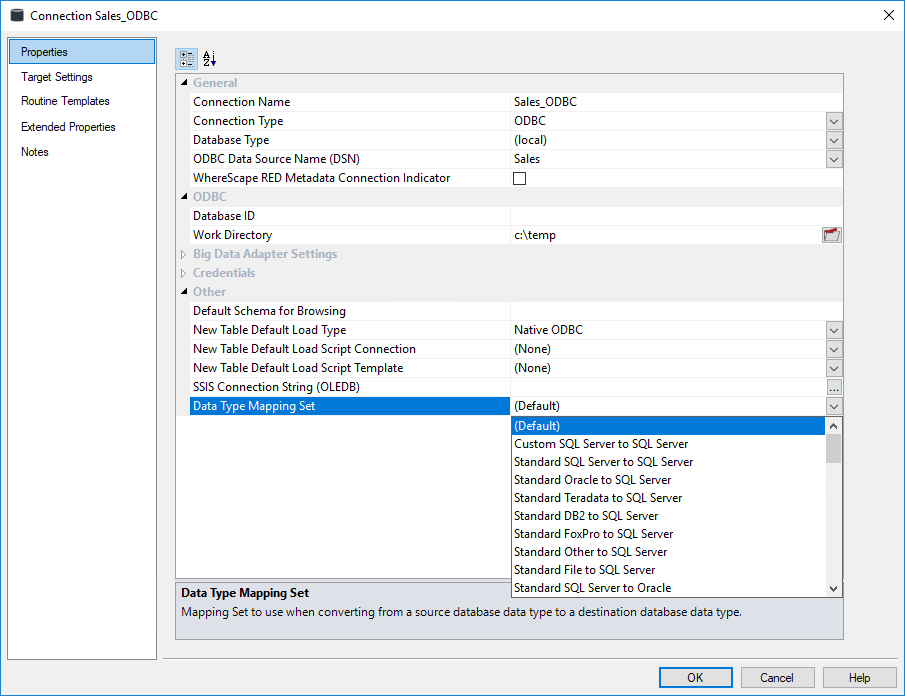The width and height of the screenshot is (905, 696).
Task: Expand the Credentials section
Action: [184, 273]
